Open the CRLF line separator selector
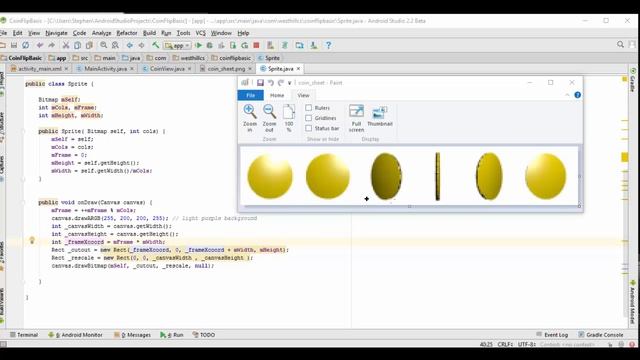Image resolution: width=640 pixels, height=360 pixels. tap(505, 344)
